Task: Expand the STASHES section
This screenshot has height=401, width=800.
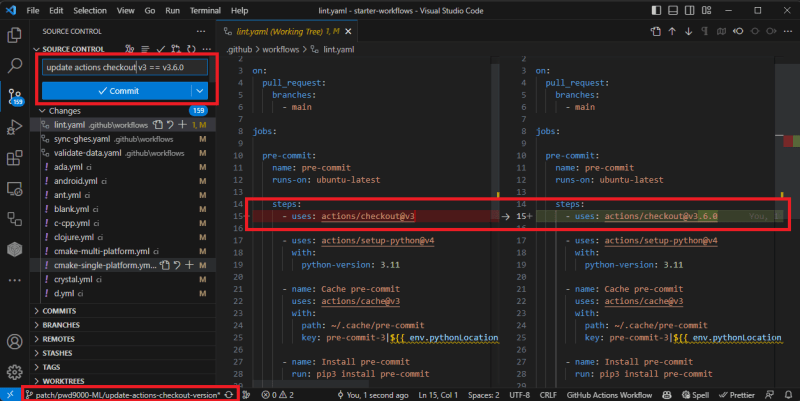Action: (x=57, y=353)
